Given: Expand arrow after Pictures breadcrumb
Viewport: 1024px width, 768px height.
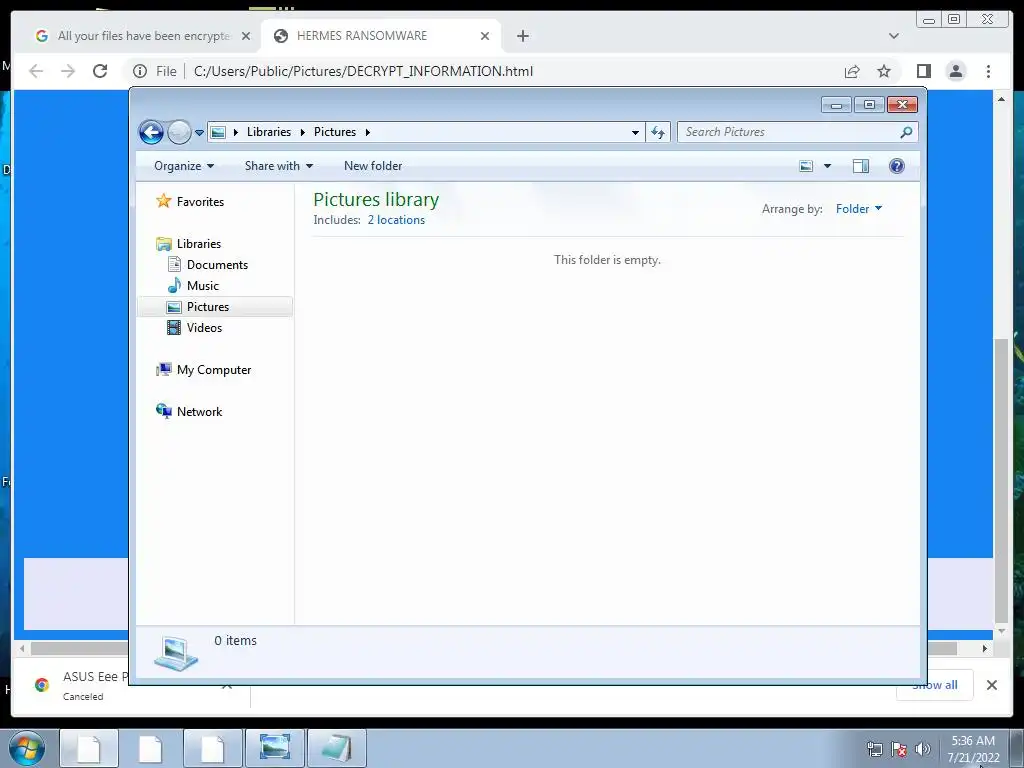Looking at the screenshot, I should tap(368, 132).
